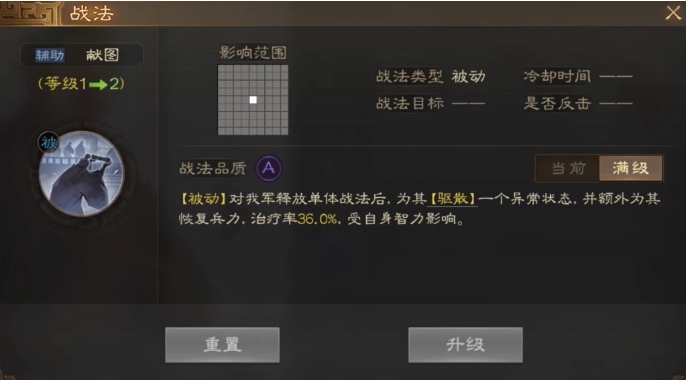
Task: Switch description to 当前 level view
Action: (568, 168)
